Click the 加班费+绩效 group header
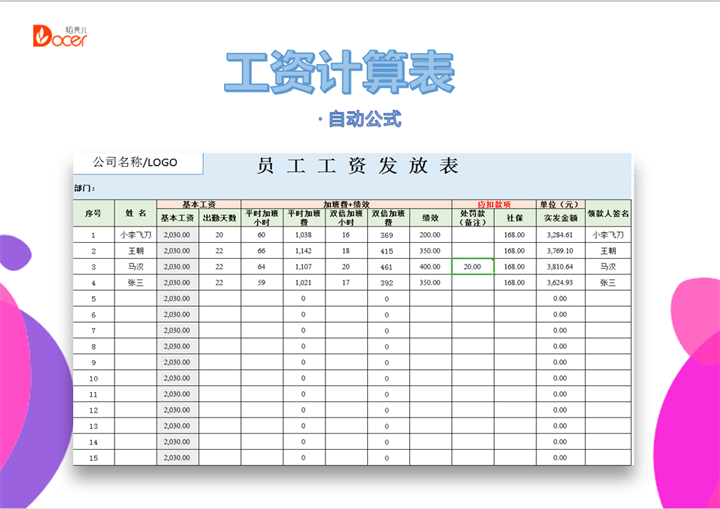Image resolution: width=720 pixels, height=509 pixels. (346, 204)
